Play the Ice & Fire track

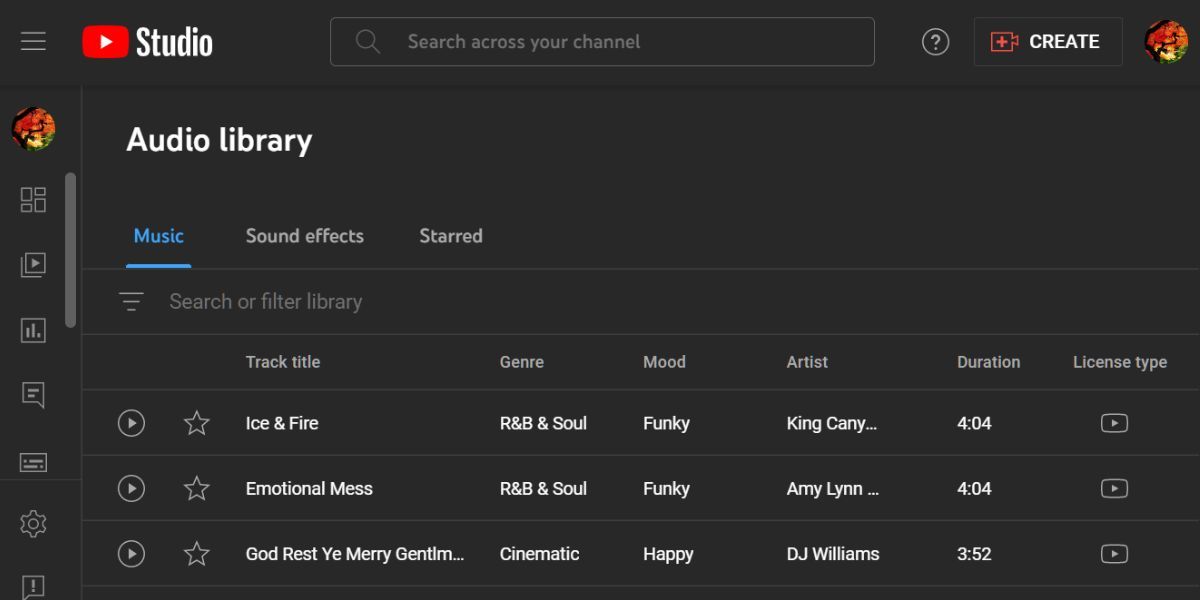click(x=131, y=423)
